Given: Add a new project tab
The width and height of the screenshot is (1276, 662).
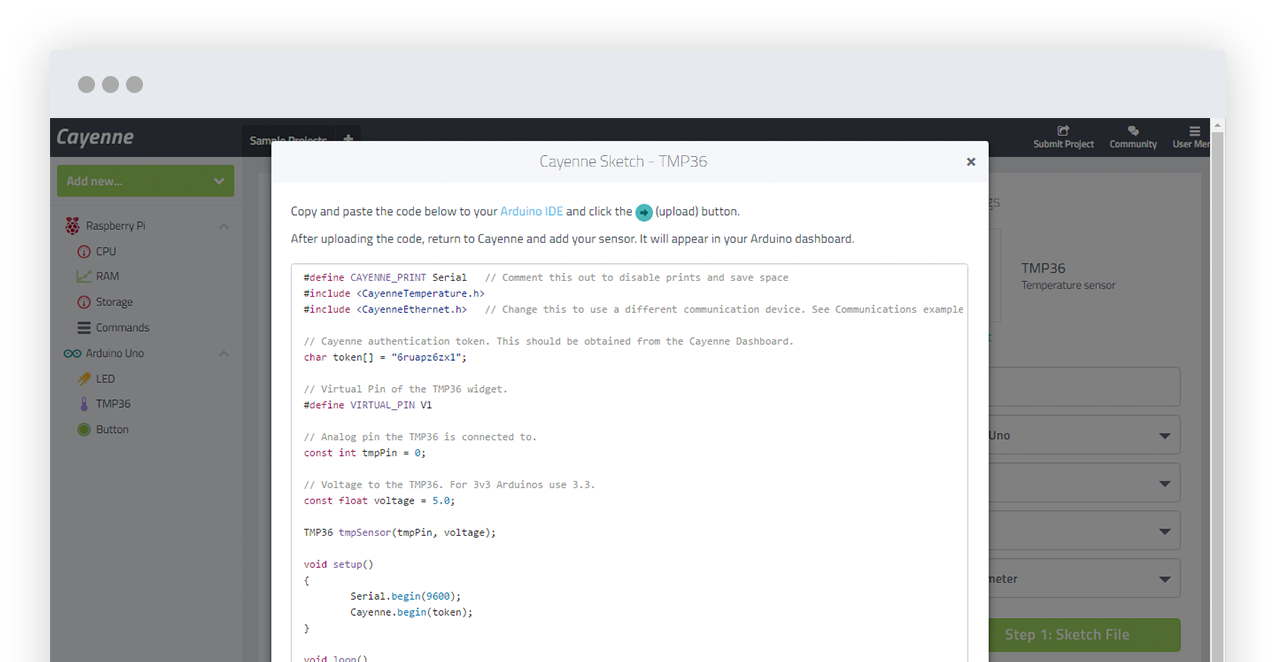Looking at the screenshot, I should click(348, 140).
